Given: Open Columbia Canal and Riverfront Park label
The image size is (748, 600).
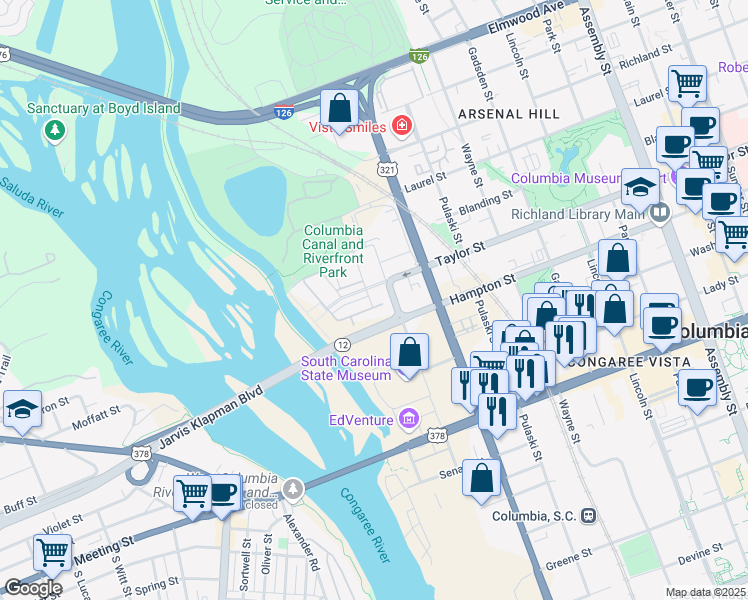Looking at the screenshot, I should click(333, 251).
